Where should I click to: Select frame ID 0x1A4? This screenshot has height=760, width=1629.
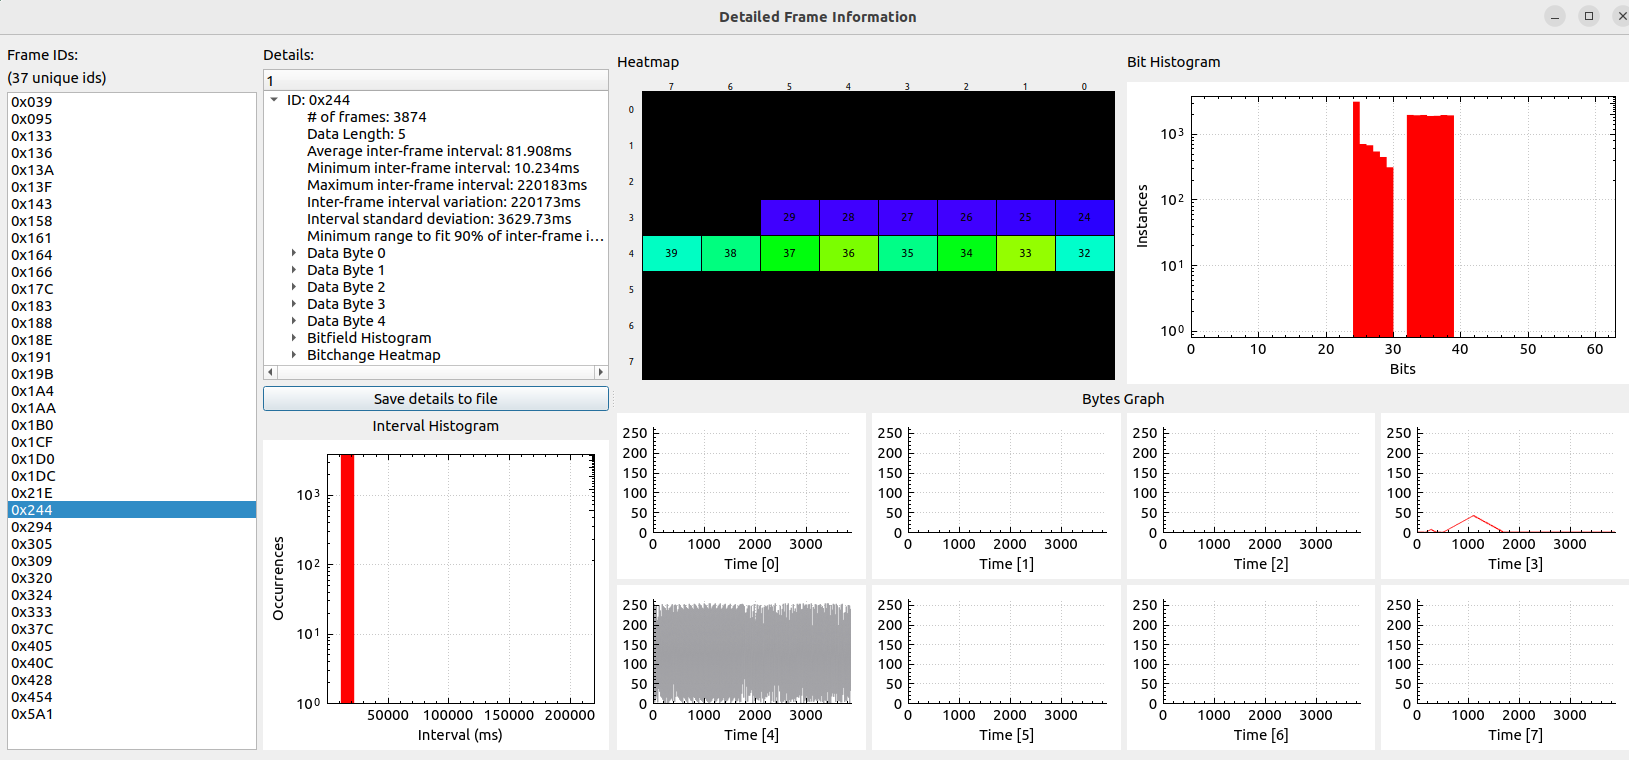pyautogui.click(x=131, y=391)
